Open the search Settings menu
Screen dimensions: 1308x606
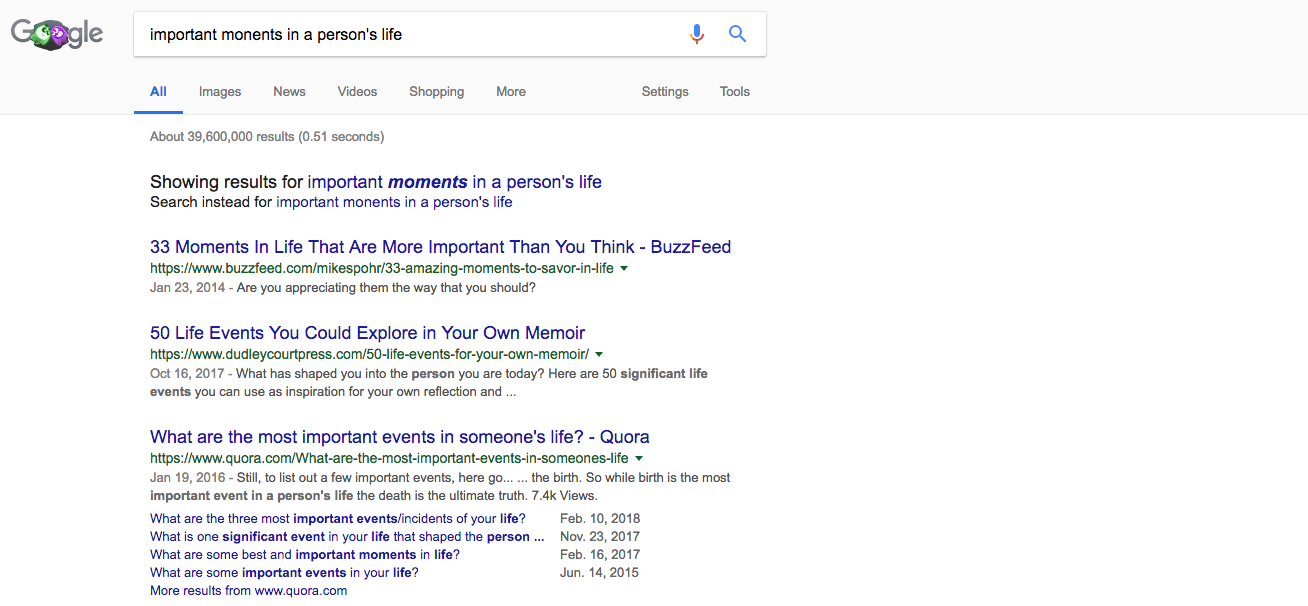(665, 91)
